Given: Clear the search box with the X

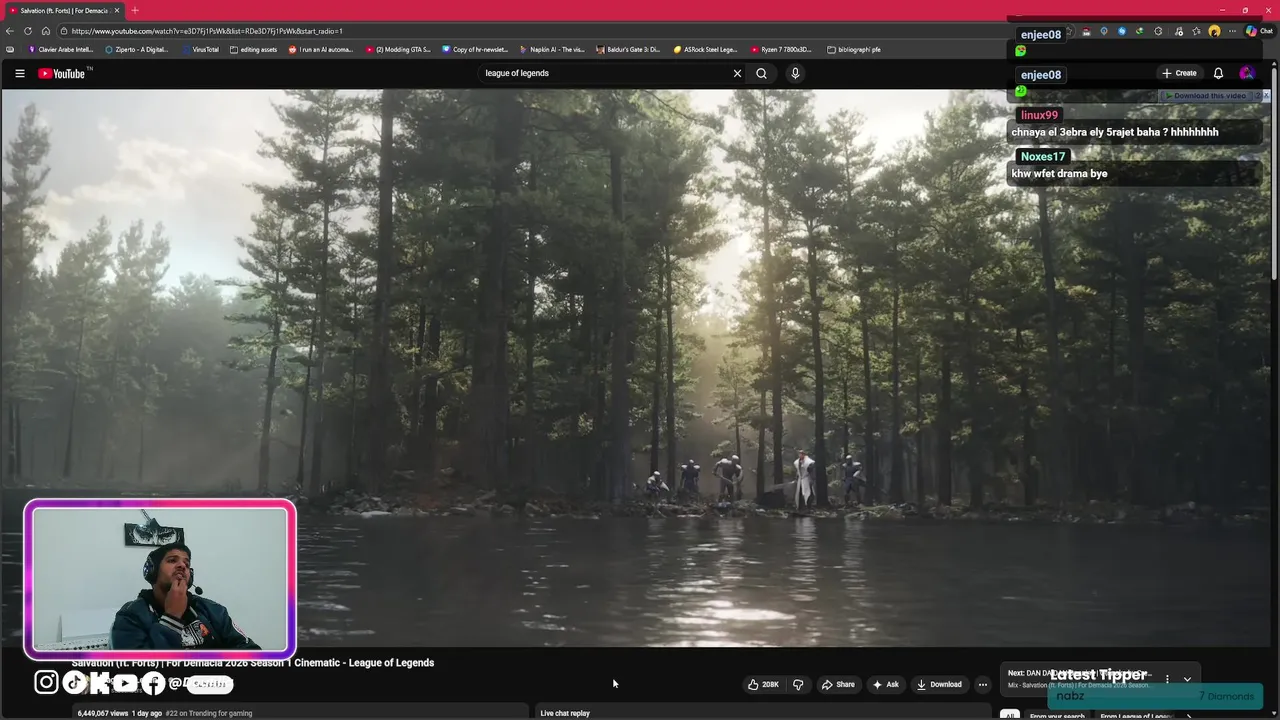Looking at the screenshot, I should click(x=738, y=73).
